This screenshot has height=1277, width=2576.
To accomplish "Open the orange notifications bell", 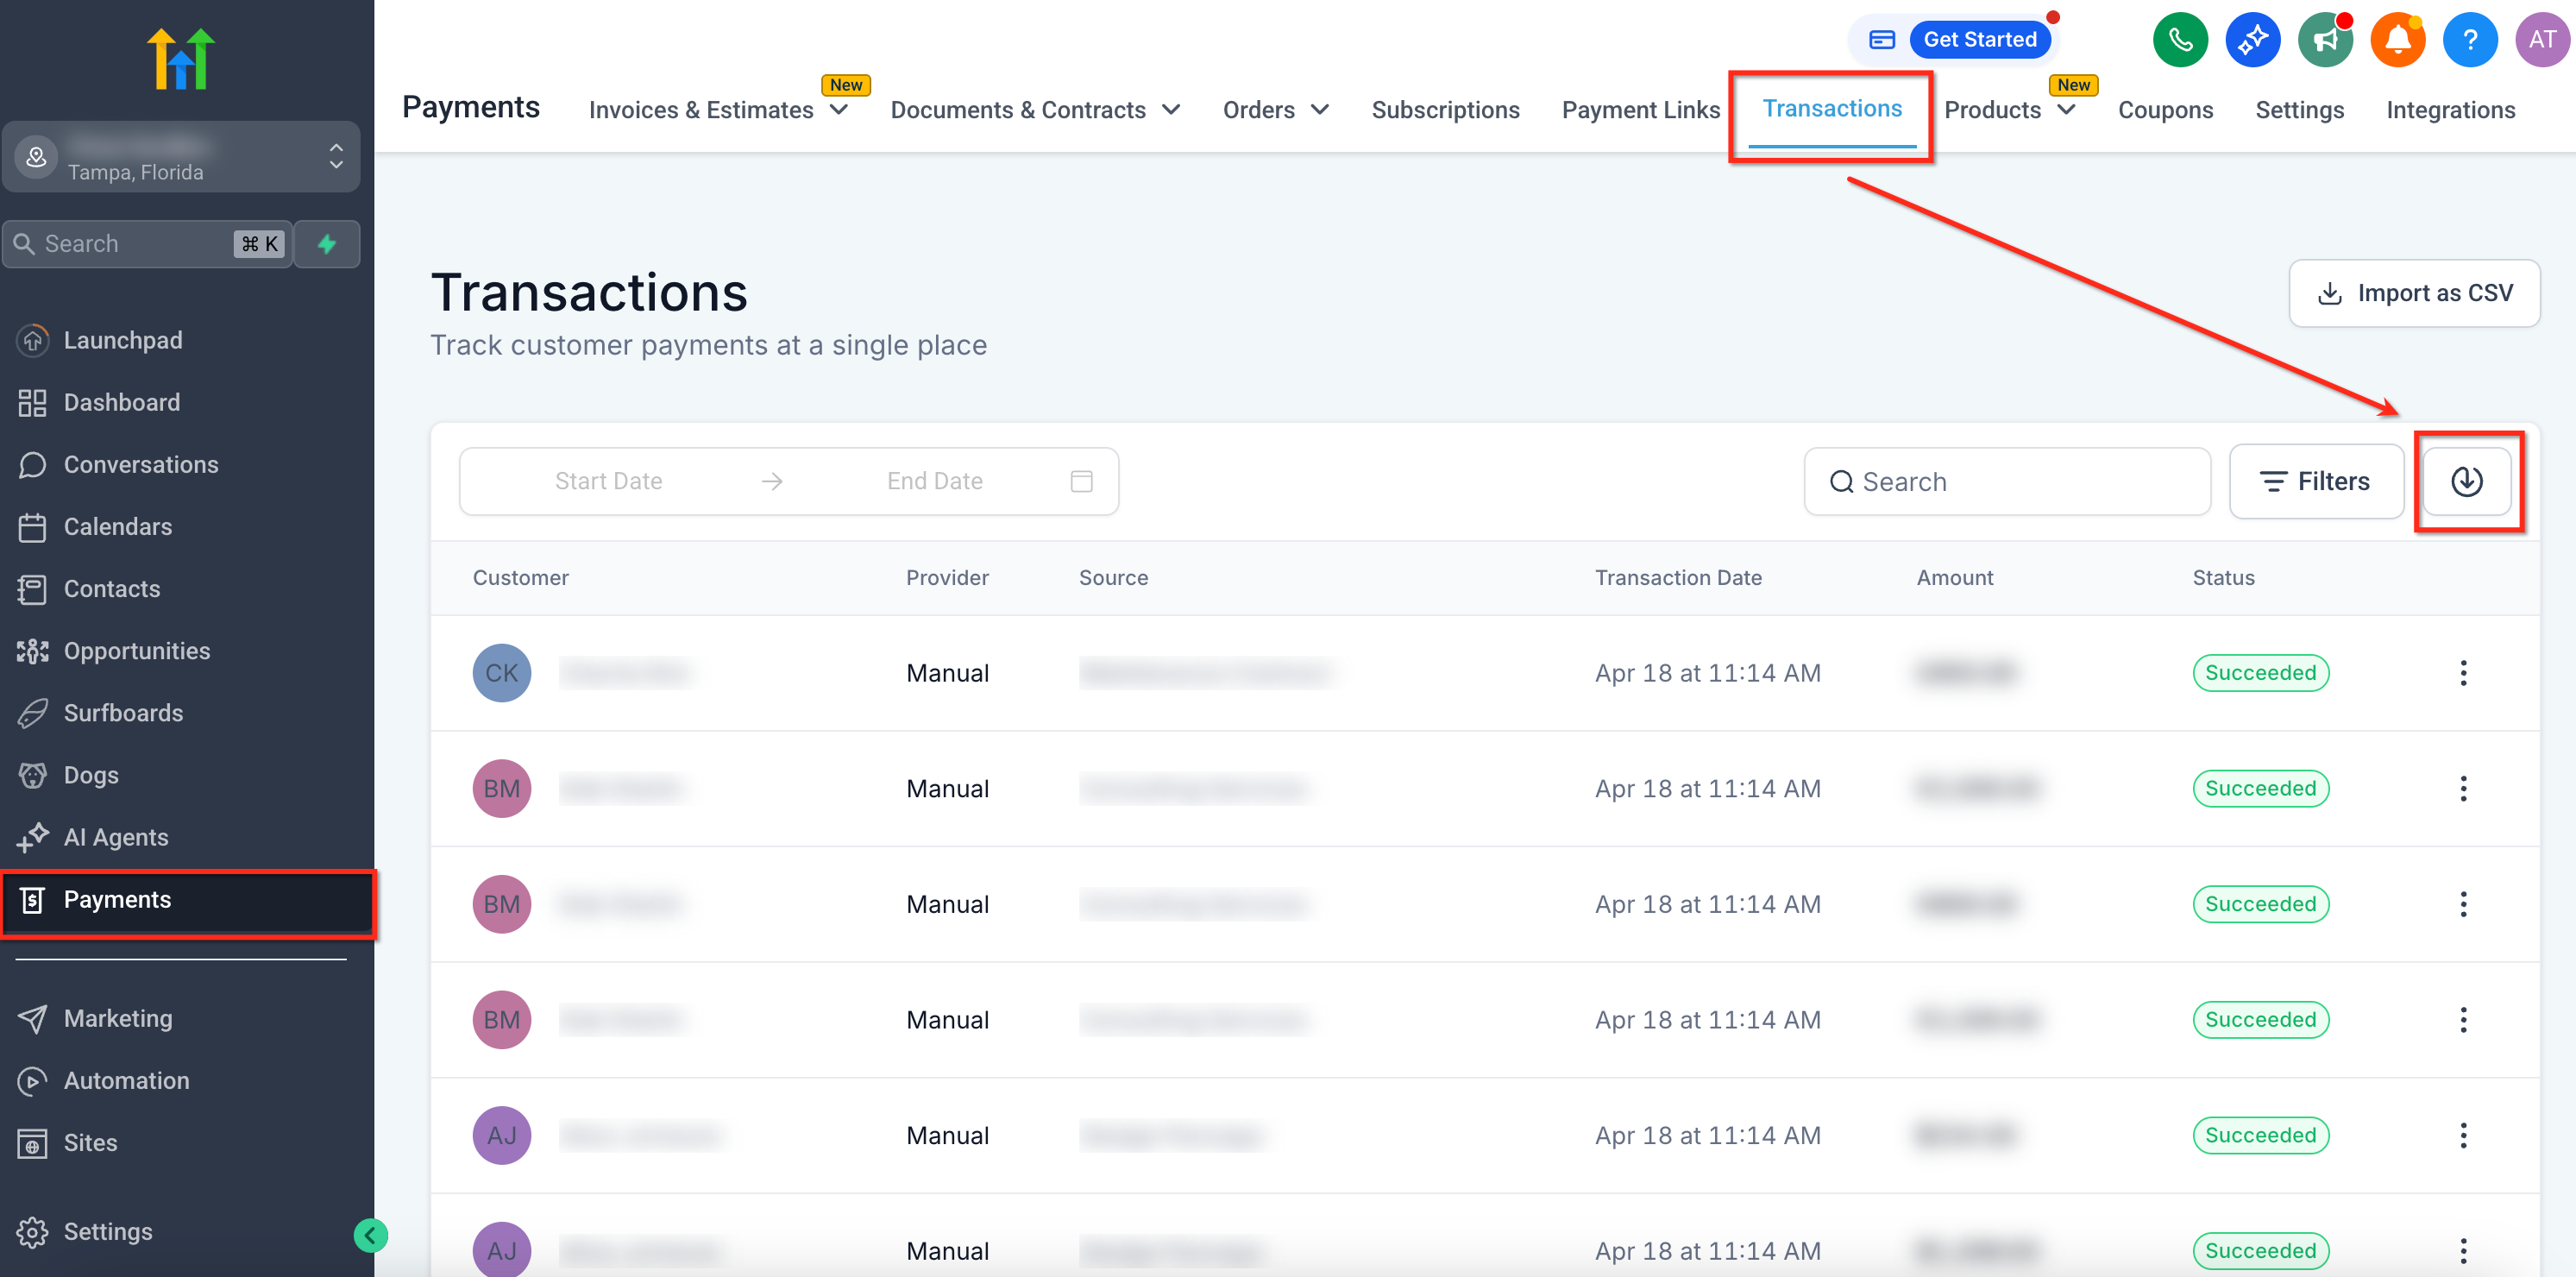I will click(x=2397, y=40).
